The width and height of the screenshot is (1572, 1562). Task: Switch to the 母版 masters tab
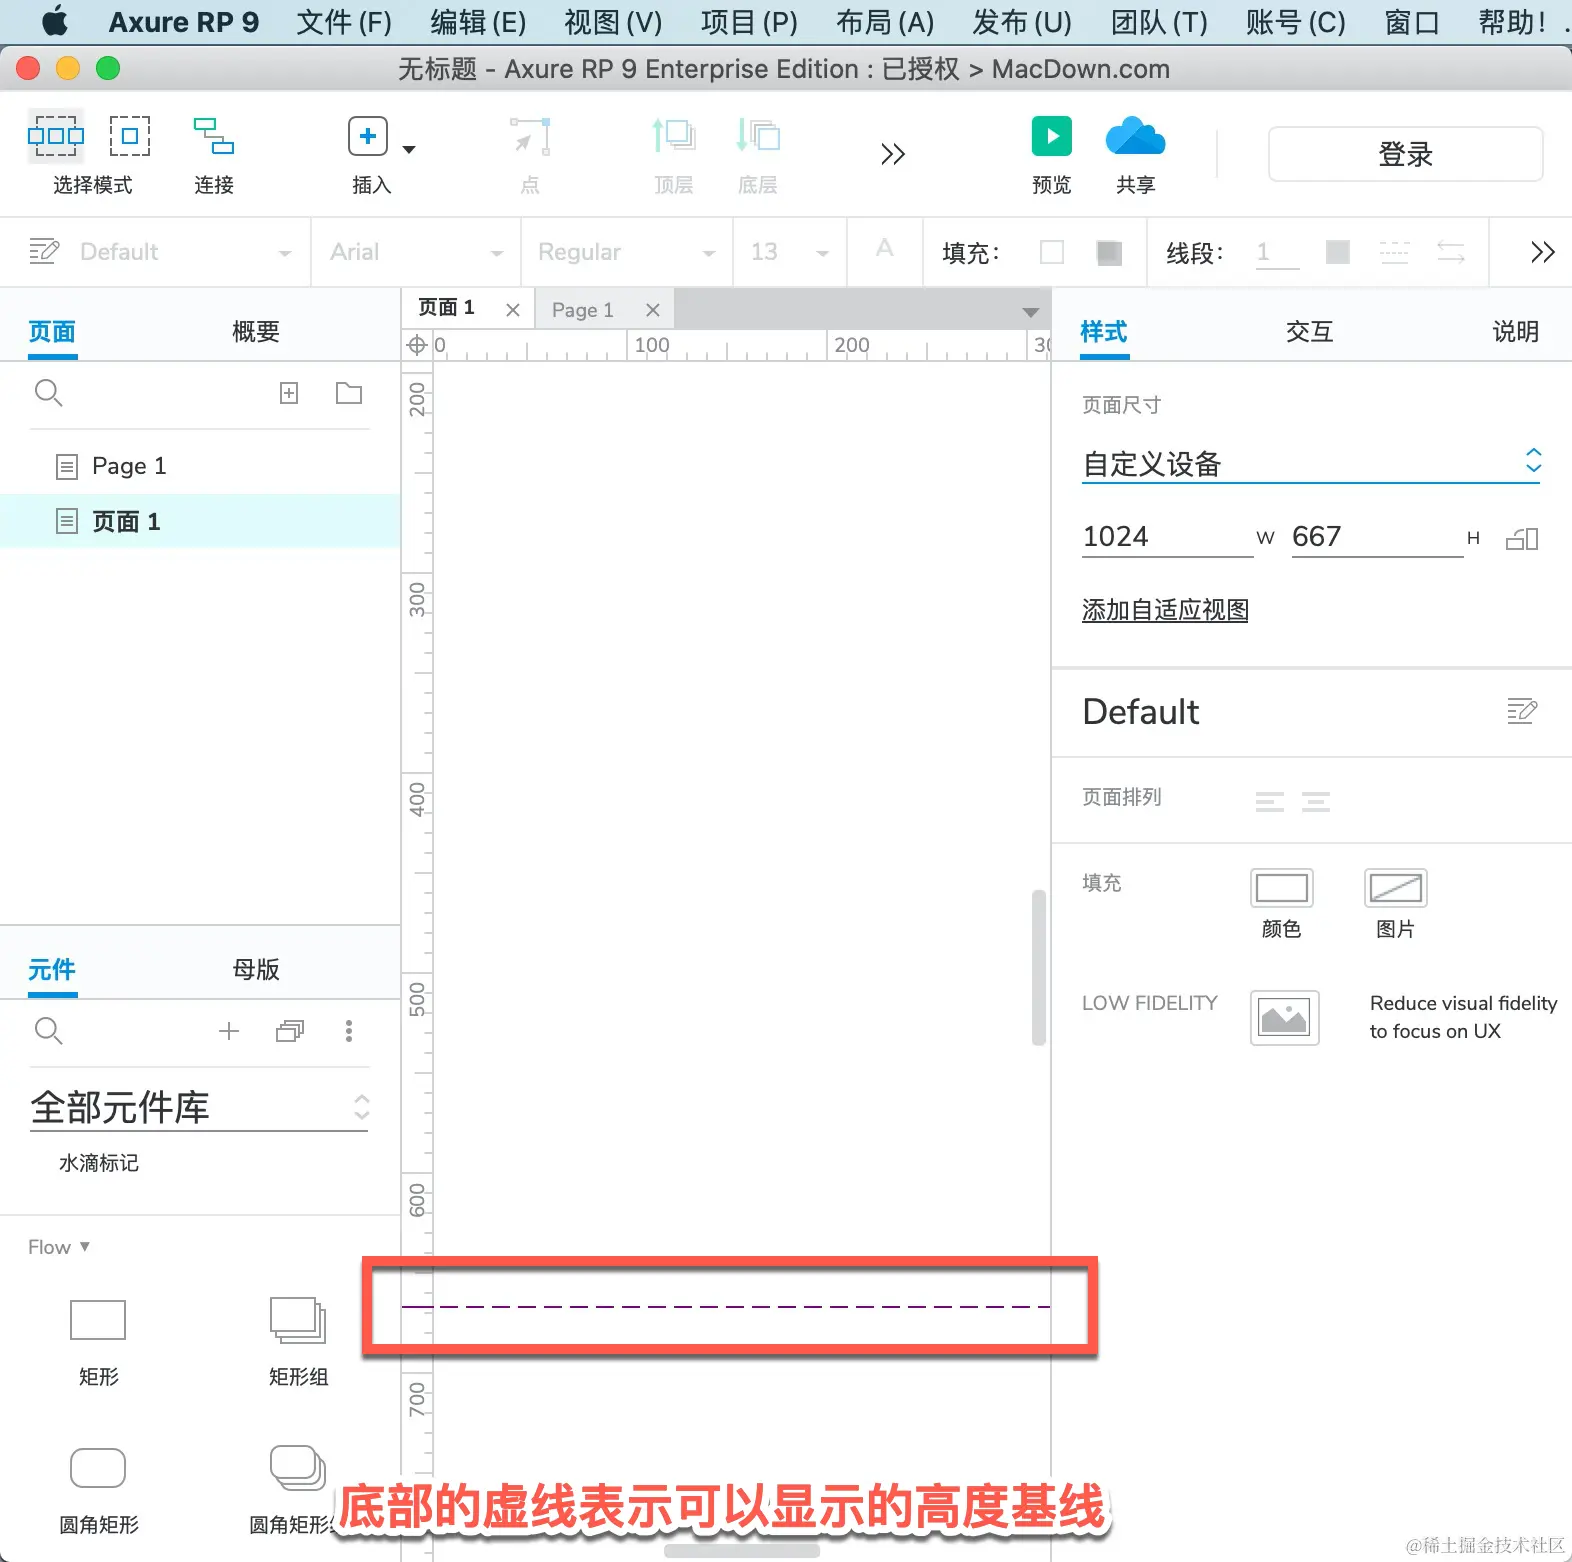pos(256,969)
